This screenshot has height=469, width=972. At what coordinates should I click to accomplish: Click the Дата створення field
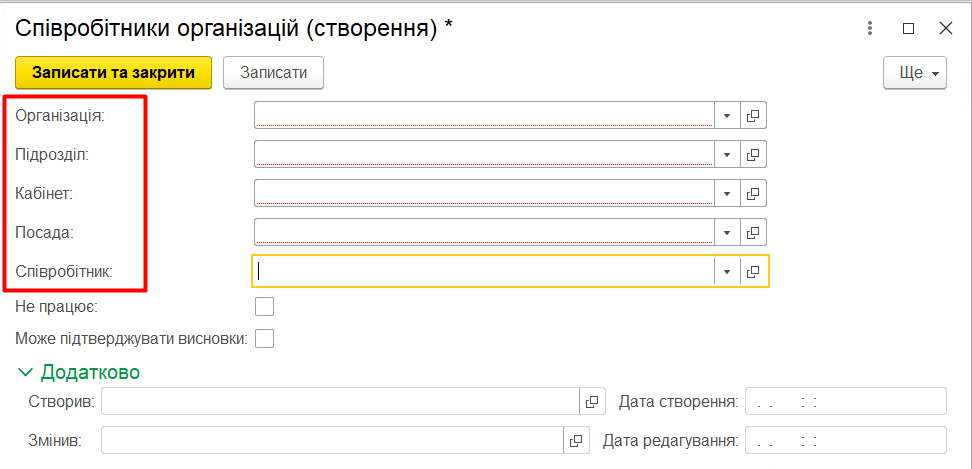click(x=845, y=402)
